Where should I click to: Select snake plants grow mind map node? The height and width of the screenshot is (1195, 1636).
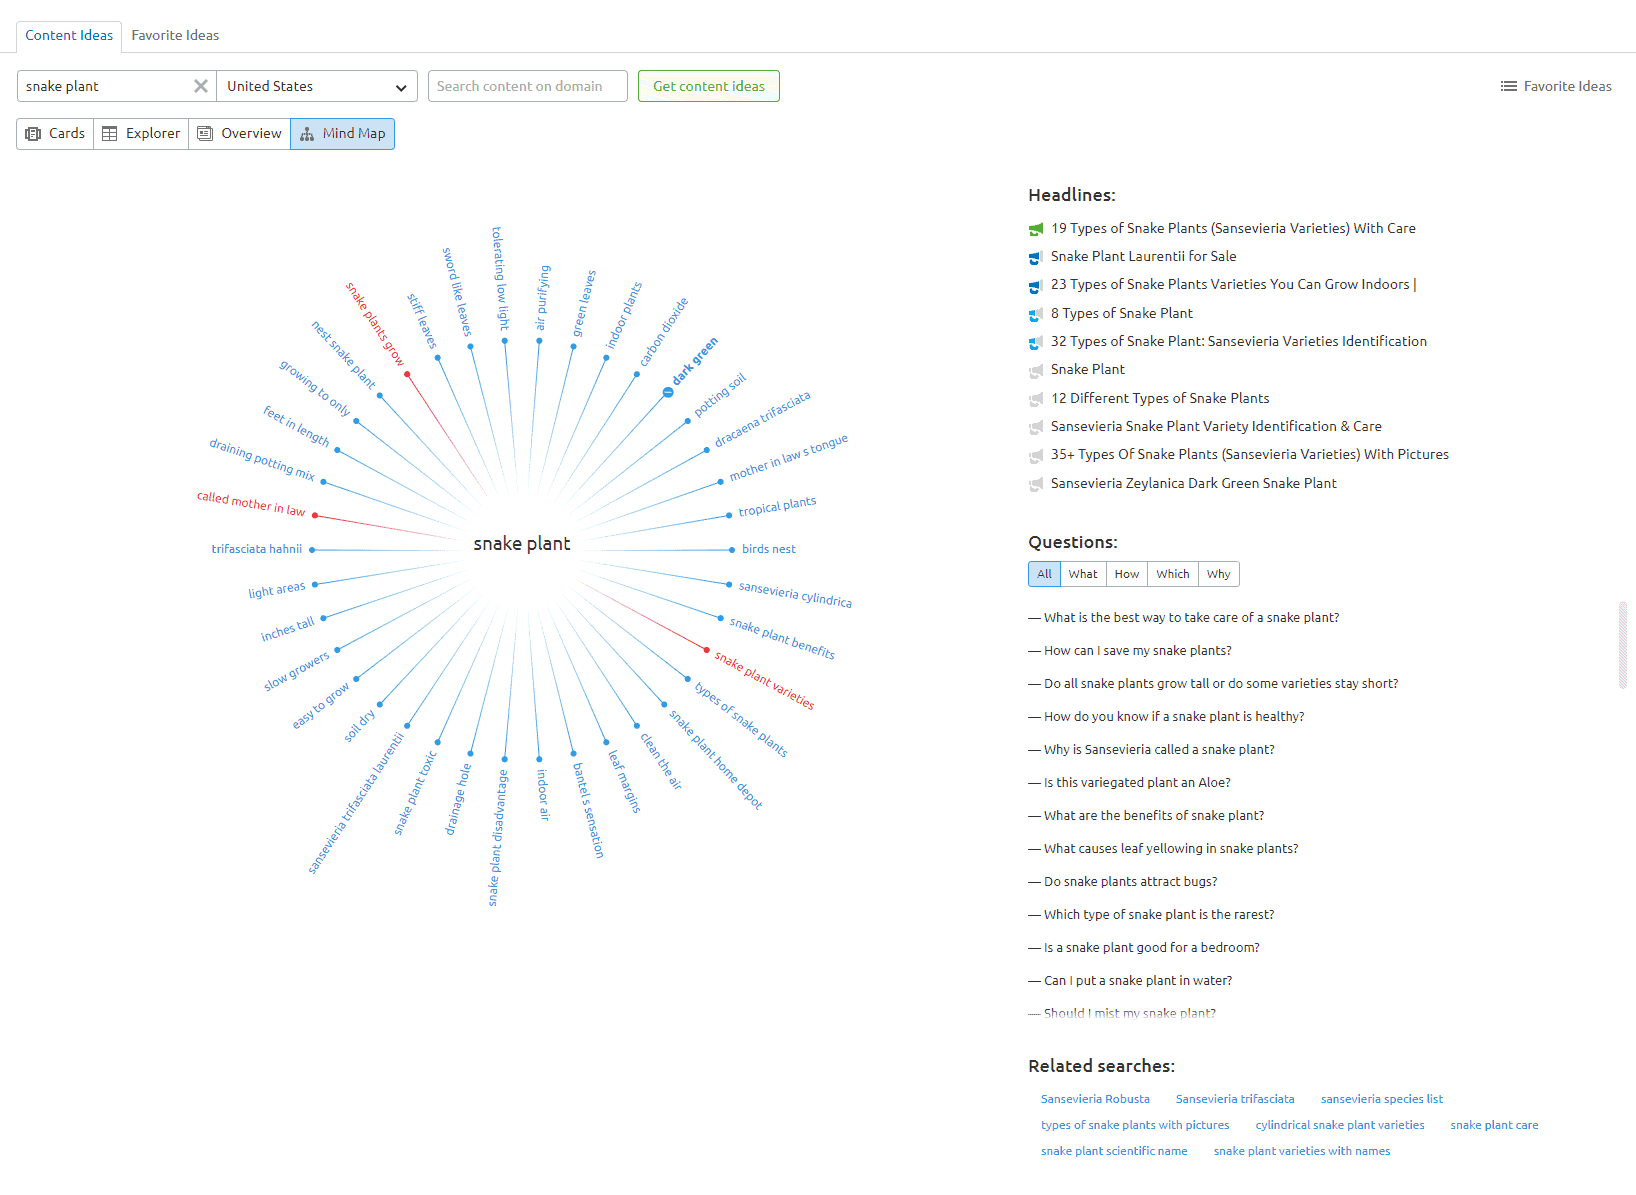(x=375, y=323)
